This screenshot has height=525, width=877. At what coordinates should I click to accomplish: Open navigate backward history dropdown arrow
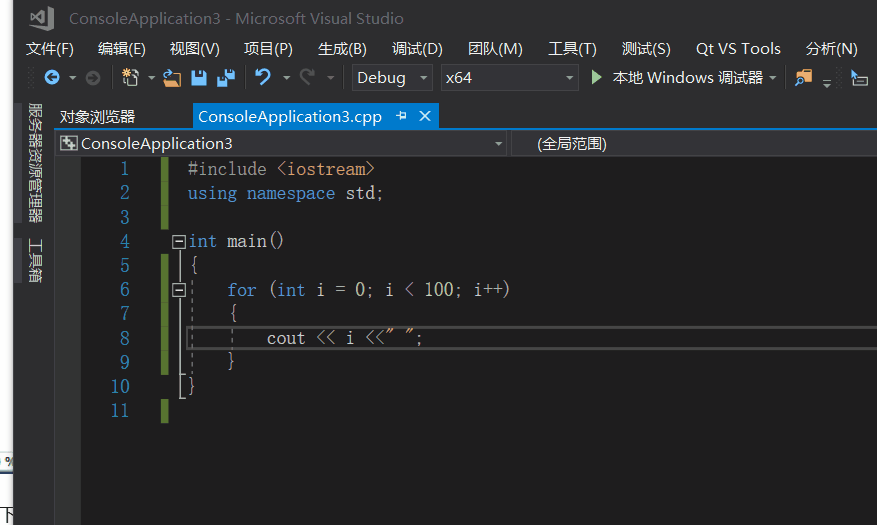click(x=73, y=78)
